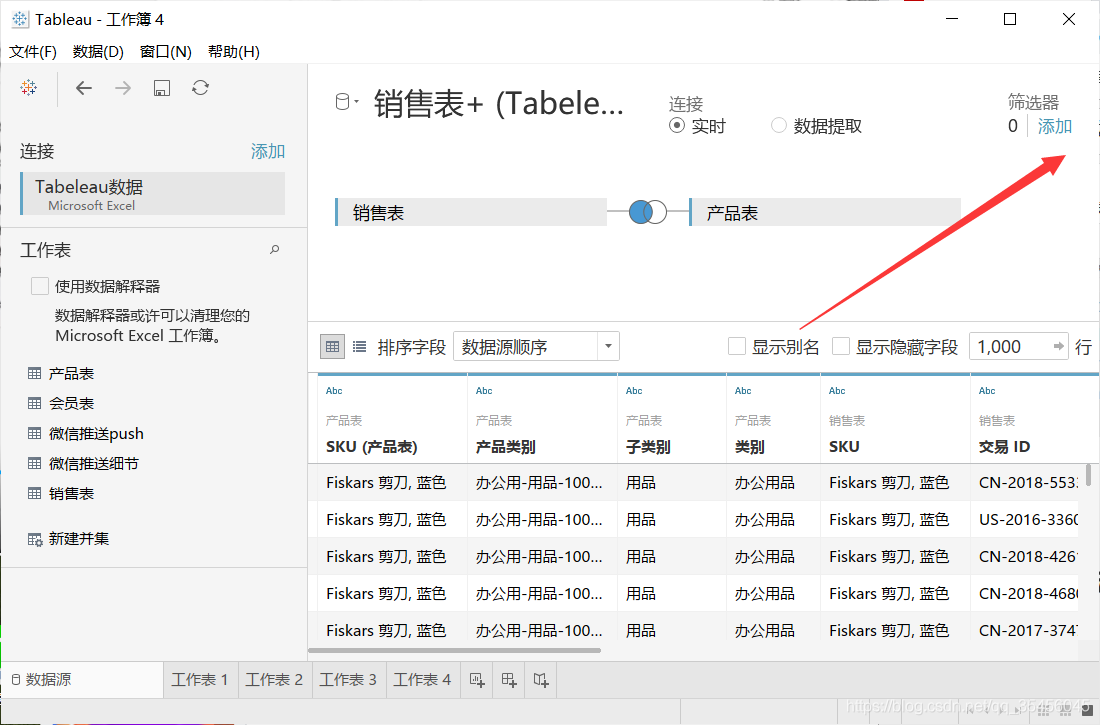Switch to the 工作表 2 tab

click(274, 679)
